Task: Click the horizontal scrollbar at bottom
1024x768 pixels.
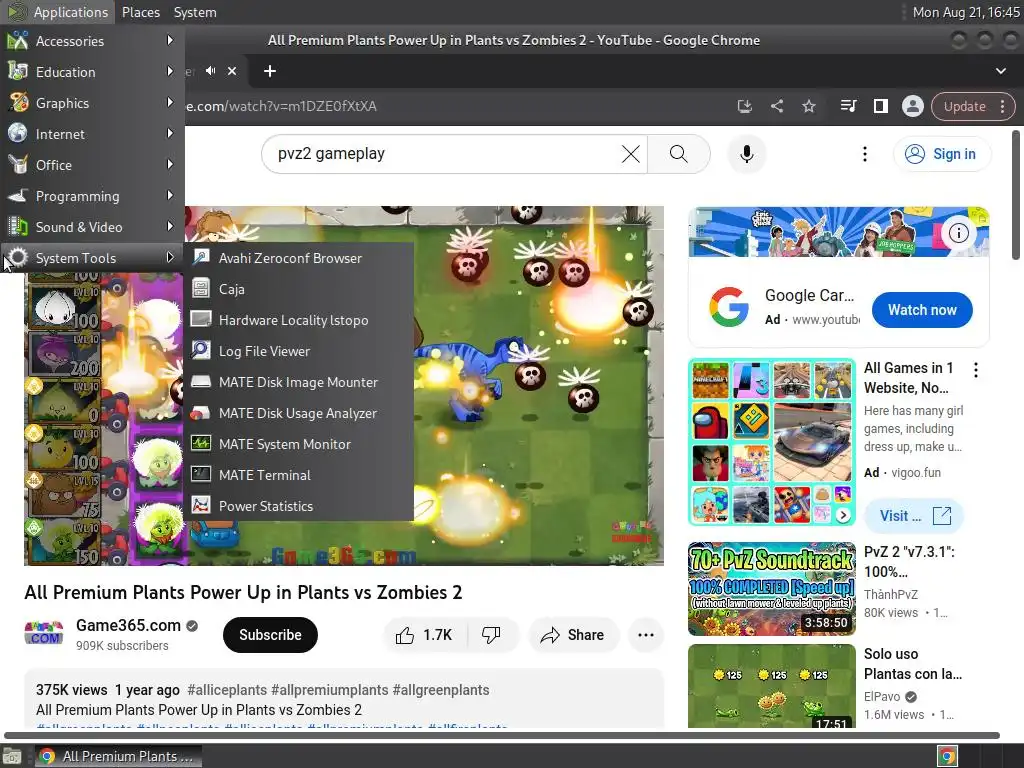Action: pyautogui.click(x=502, y=735)
